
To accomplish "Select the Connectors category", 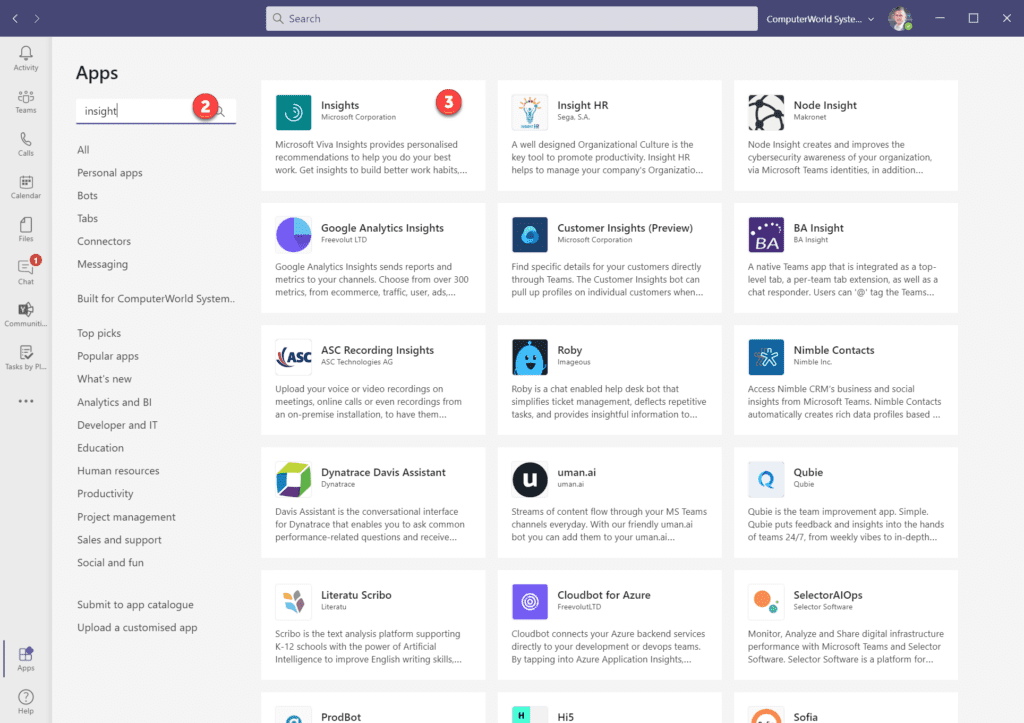I will pyautogui.click(x=104, y=241).
